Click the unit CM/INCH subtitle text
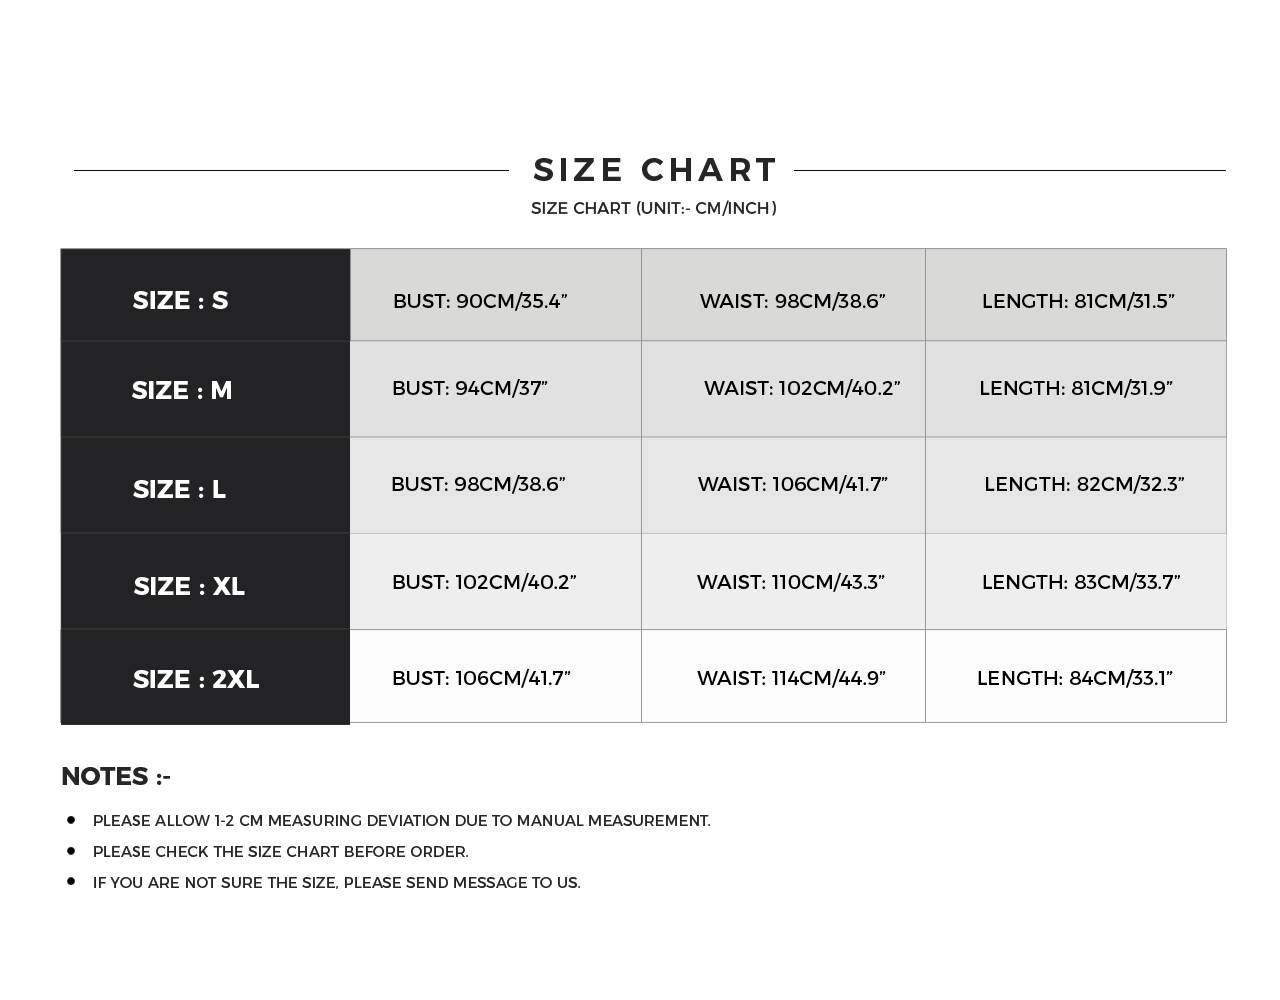The width and height of the screenshot is (1280, 1000). point(653,208)
